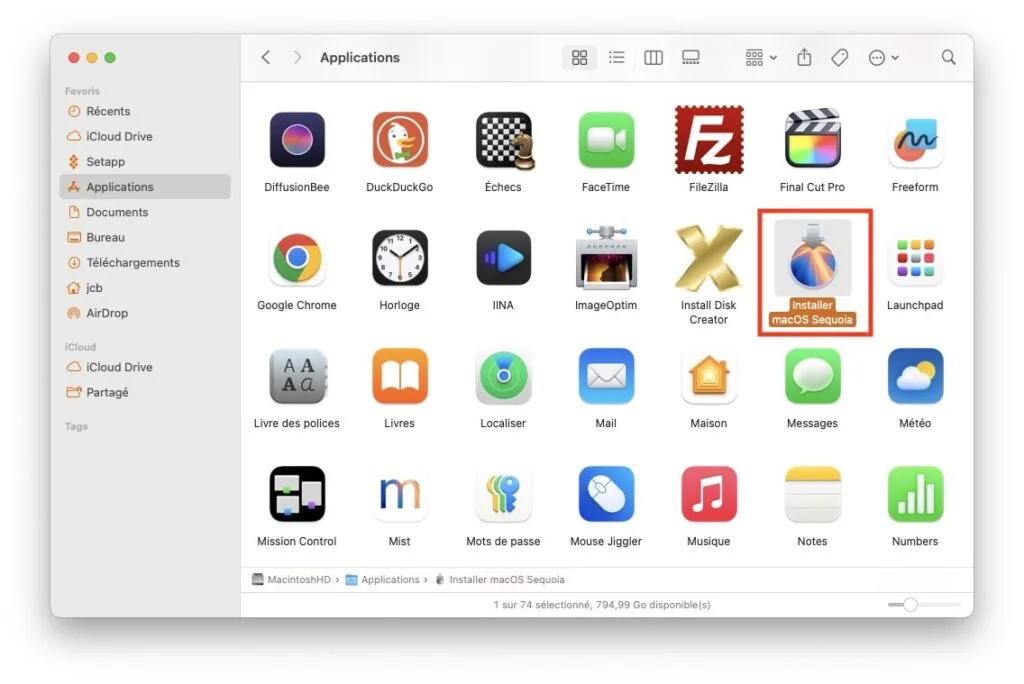Screen dimensions: 1024x684
Task: Open MacintoshHD from the path bar
Action: tap(297, 579)
